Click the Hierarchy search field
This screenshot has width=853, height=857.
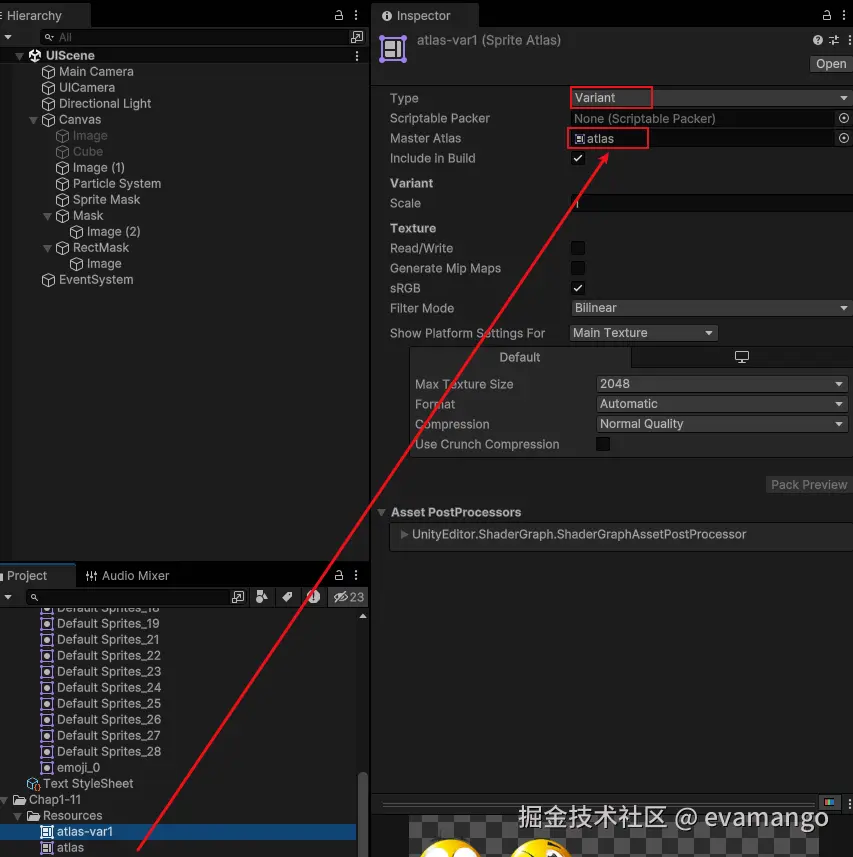pyautogui.click(x=193, y=37)
